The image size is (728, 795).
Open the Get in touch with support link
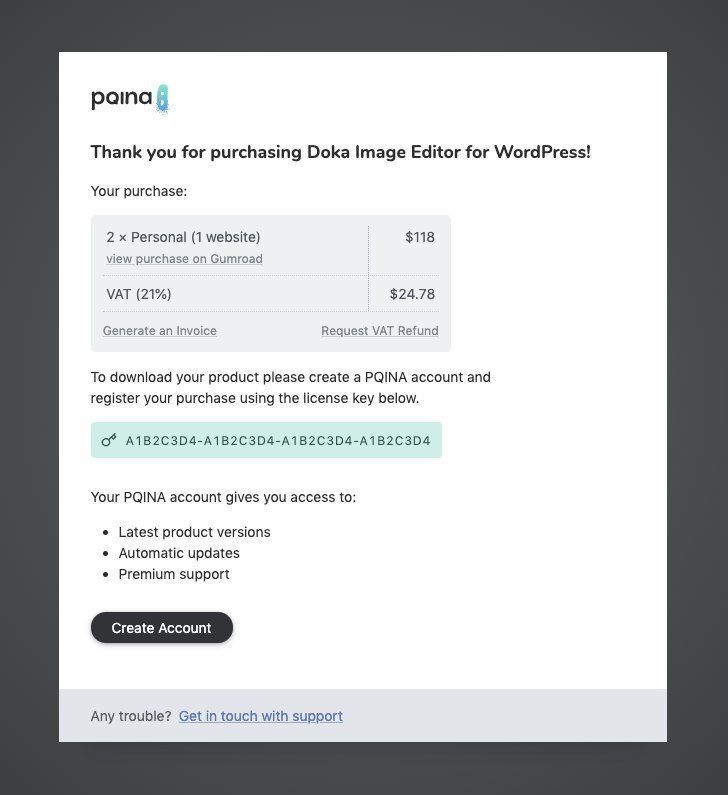(x=260, y=716)
